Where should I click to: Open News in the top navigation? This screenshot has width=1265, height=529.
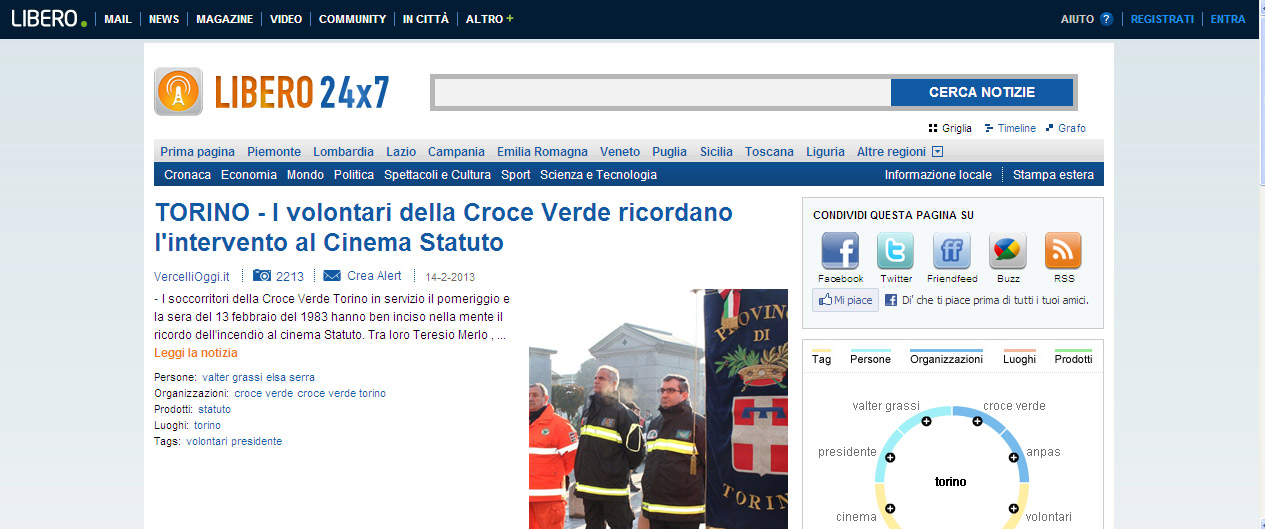(164, 19)
